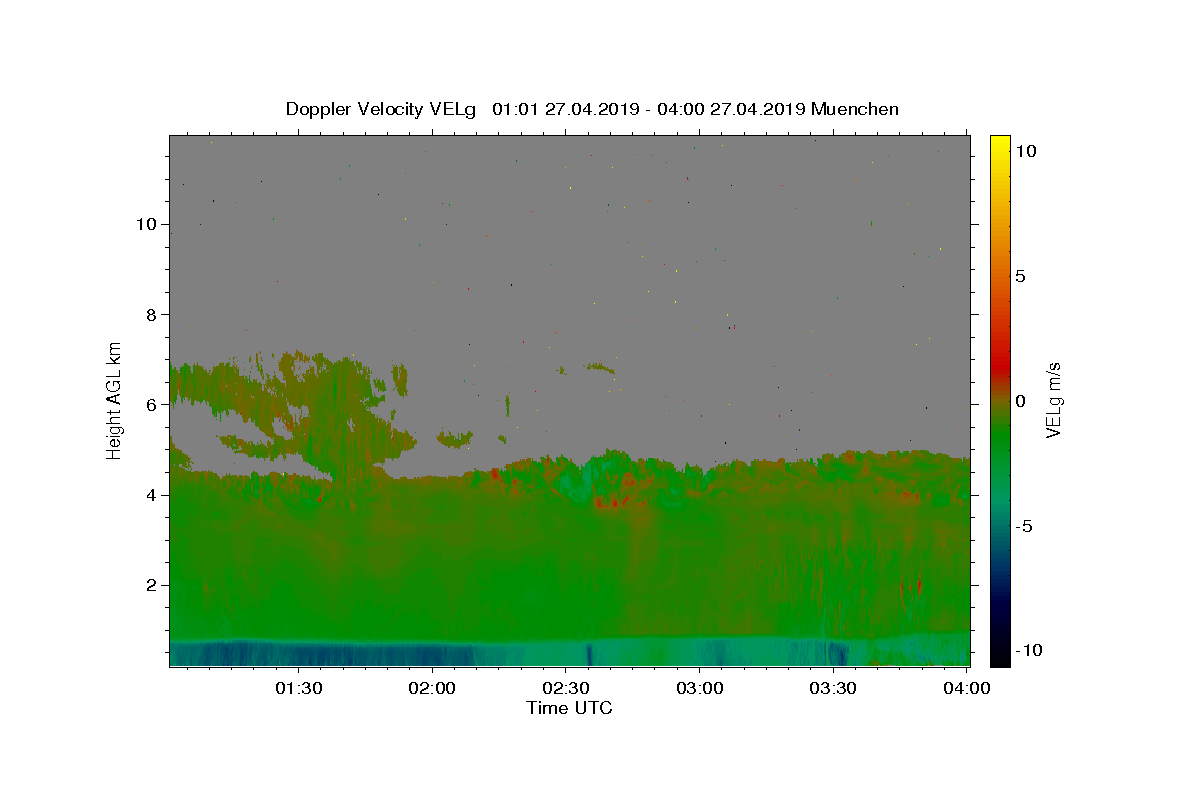Click the colorbar tick label 10
This screenshot has width=1200, height=800.
click(1027, 150)
